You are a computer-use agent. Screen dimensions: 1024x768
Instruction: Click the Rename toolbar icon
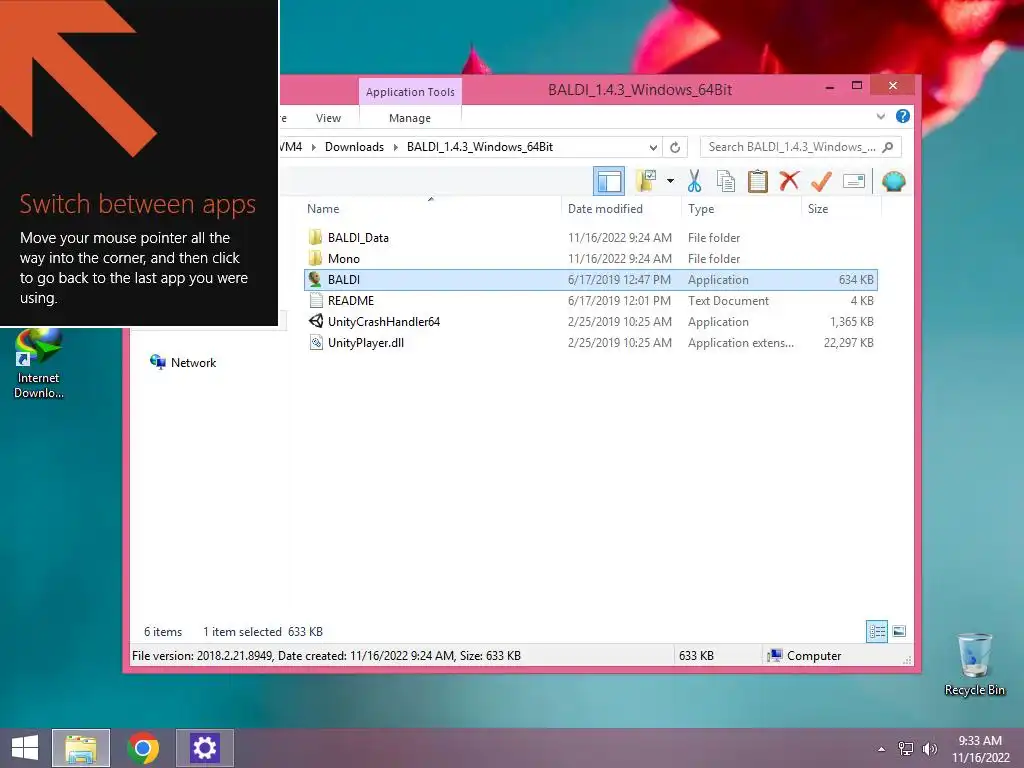tap(854, 181)
